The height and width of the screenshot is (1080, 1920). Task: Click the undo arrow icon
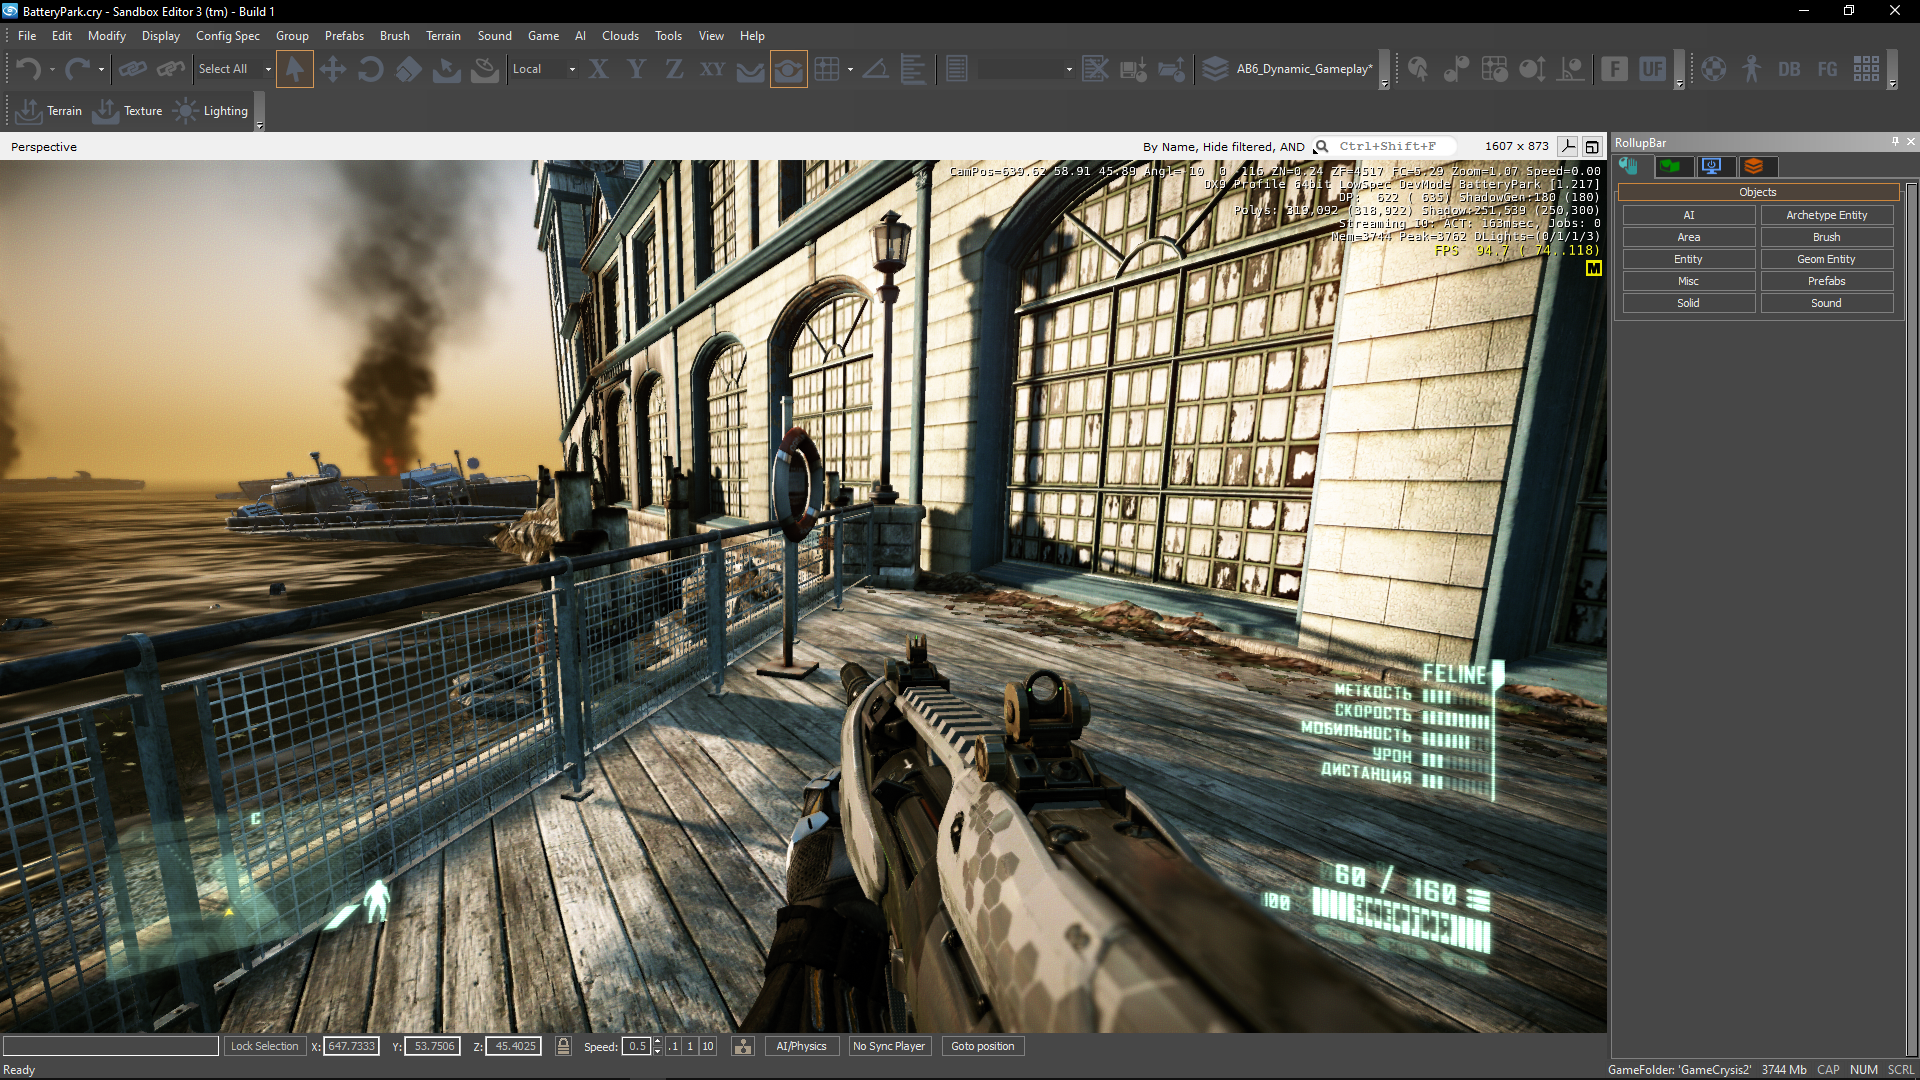(28, 69)
